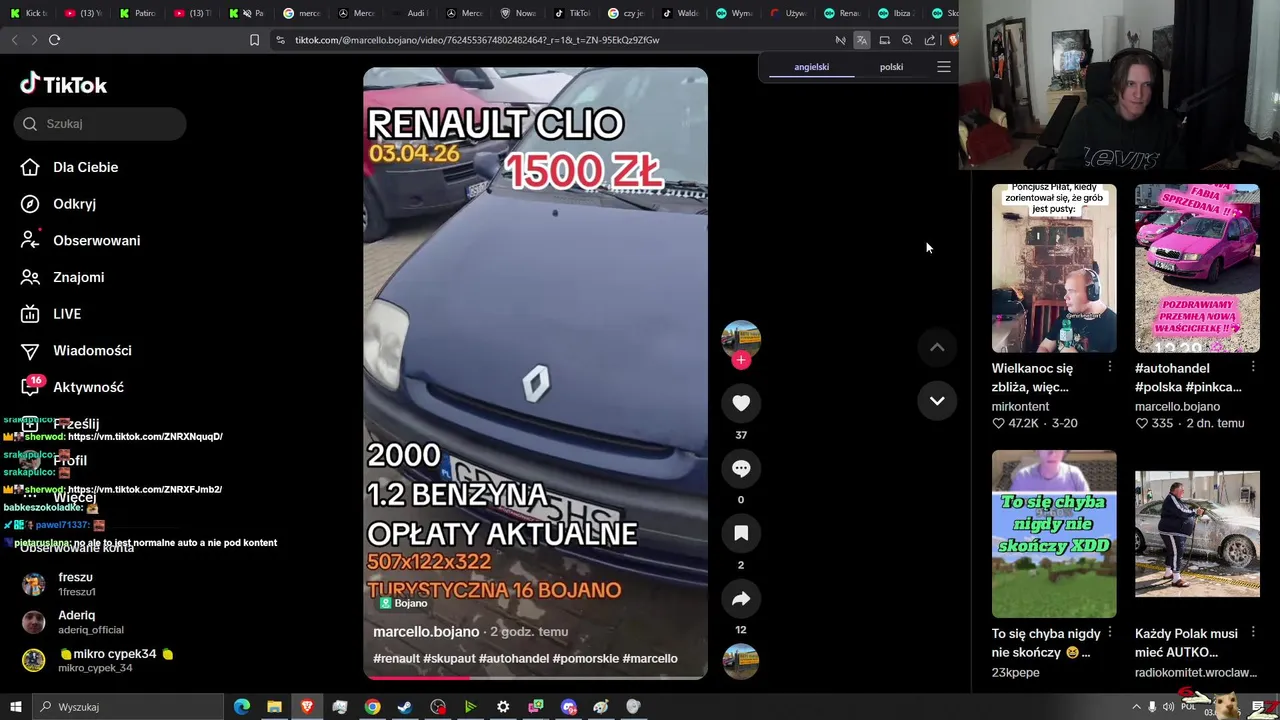Open the pink Fabia sprzedana video thumbnail
The image size is (1280, 720).
click(1197, 268)
